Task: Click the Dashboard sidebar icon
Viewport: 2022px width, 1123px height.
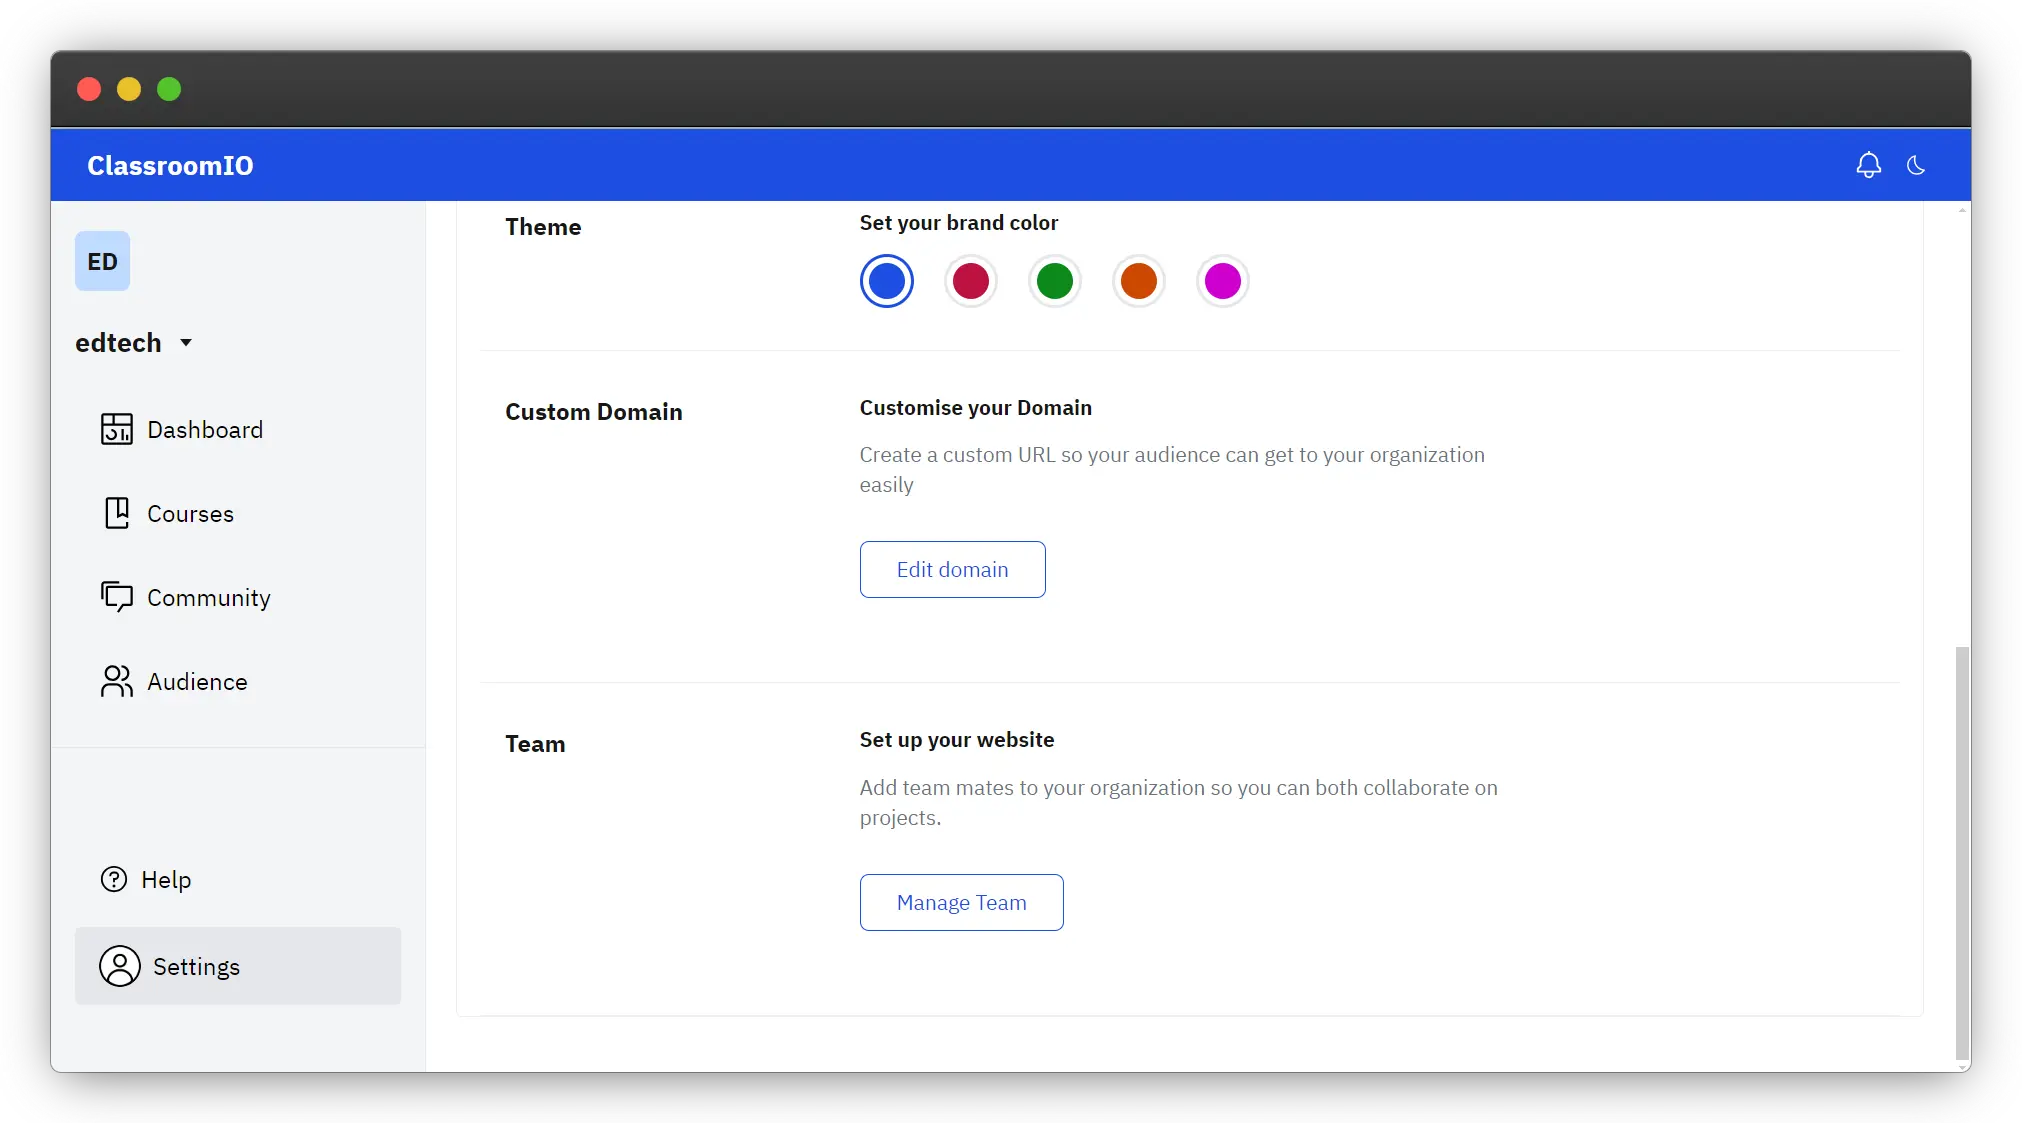Action: (116, 429)
